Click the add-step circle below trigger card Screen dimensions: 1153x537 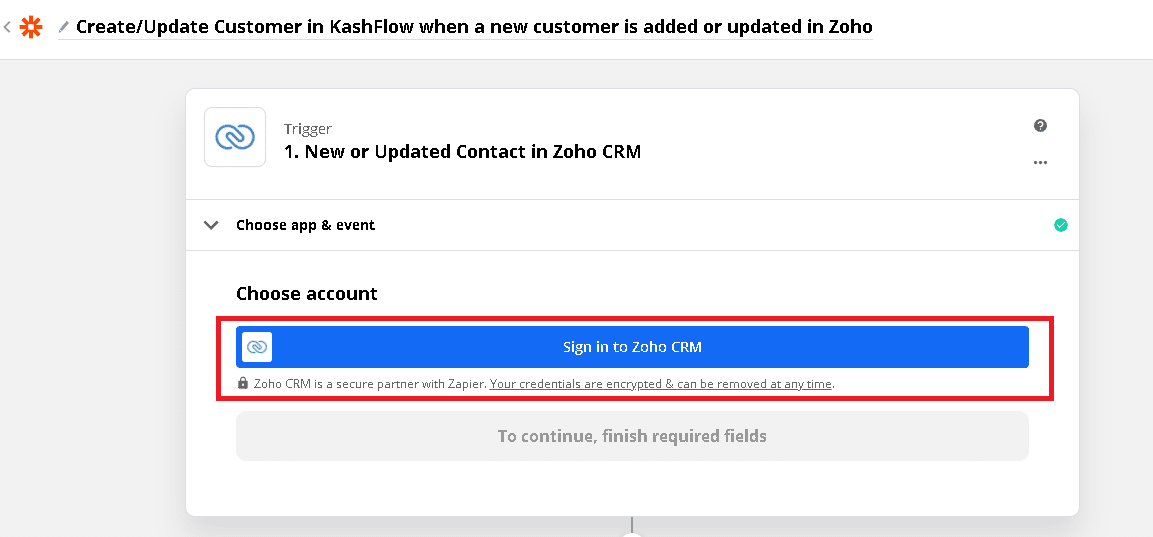[632, 534]
